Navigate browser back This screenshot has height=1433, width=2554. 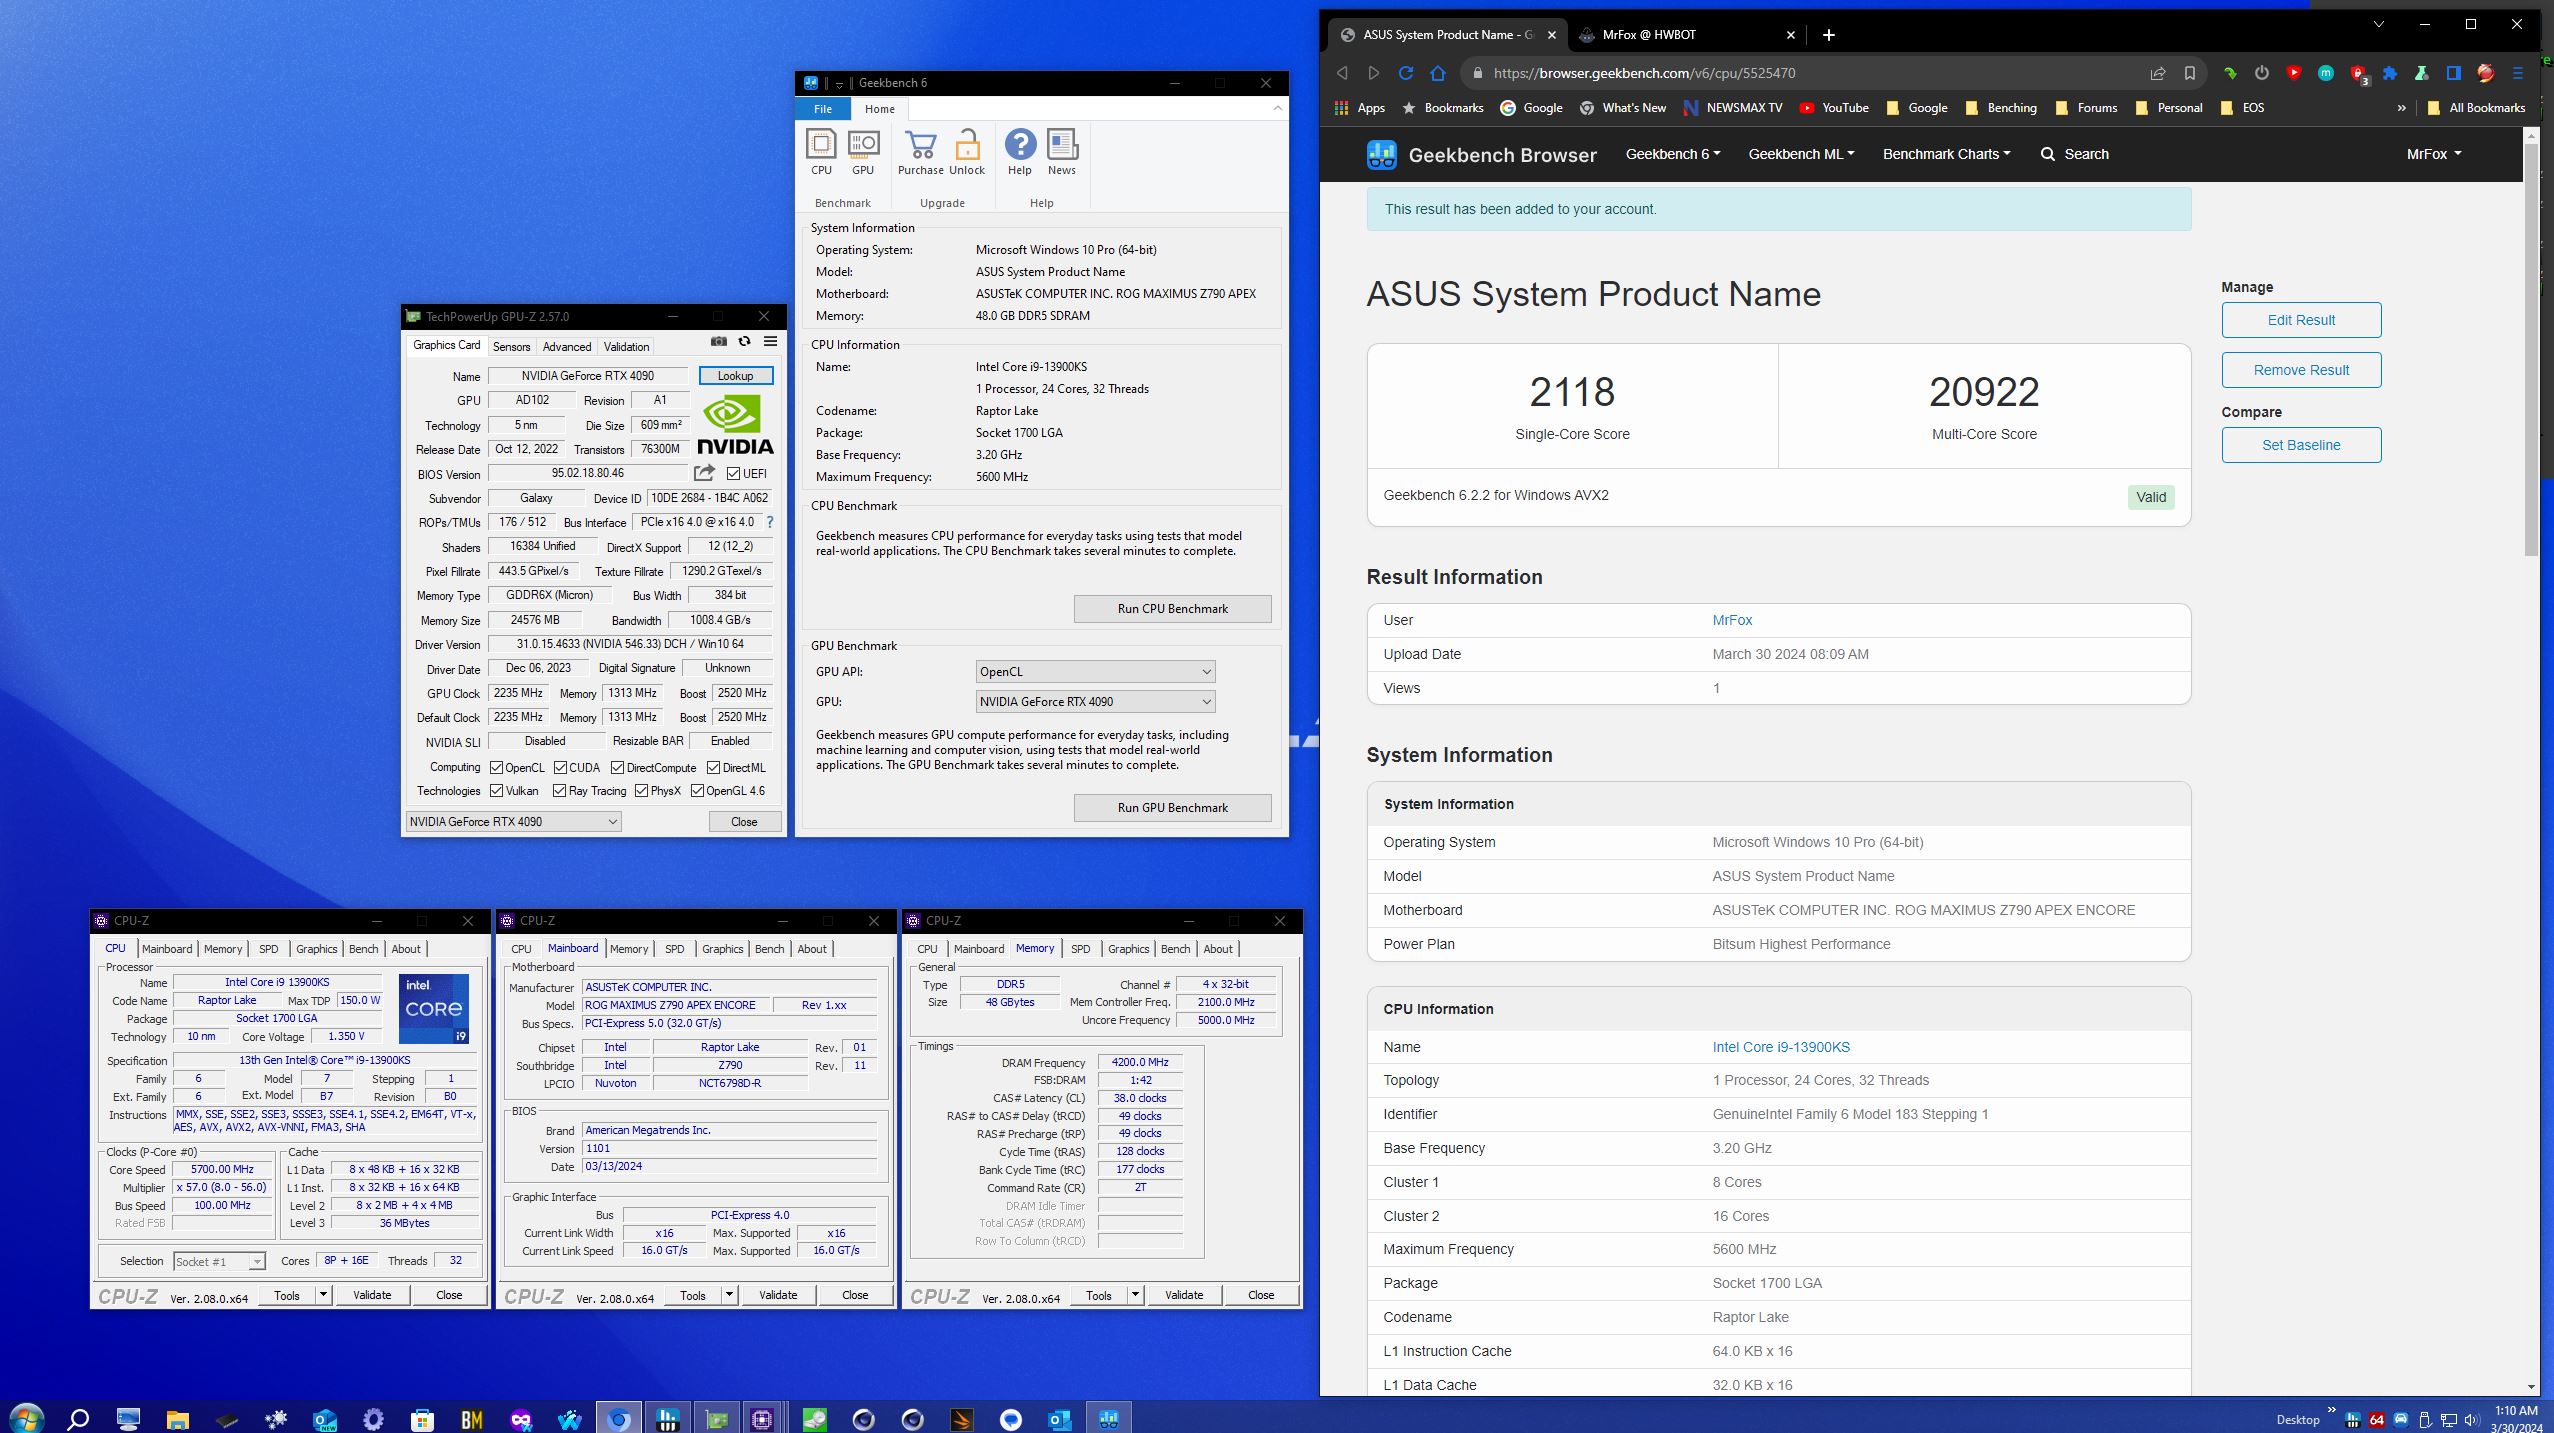pyautogui.click(x=1342, y=73)
